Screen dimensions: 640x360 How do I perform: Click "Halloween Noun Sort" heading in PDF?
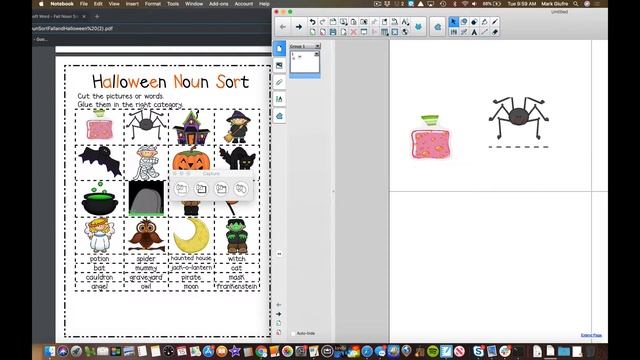pos(170,82)
